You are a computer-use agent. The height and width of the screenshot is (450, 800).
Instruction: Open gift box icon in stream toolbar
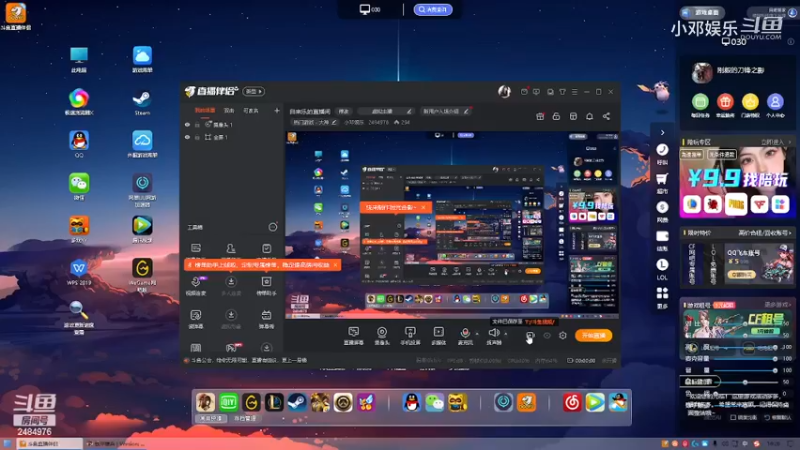pos(540,116)
